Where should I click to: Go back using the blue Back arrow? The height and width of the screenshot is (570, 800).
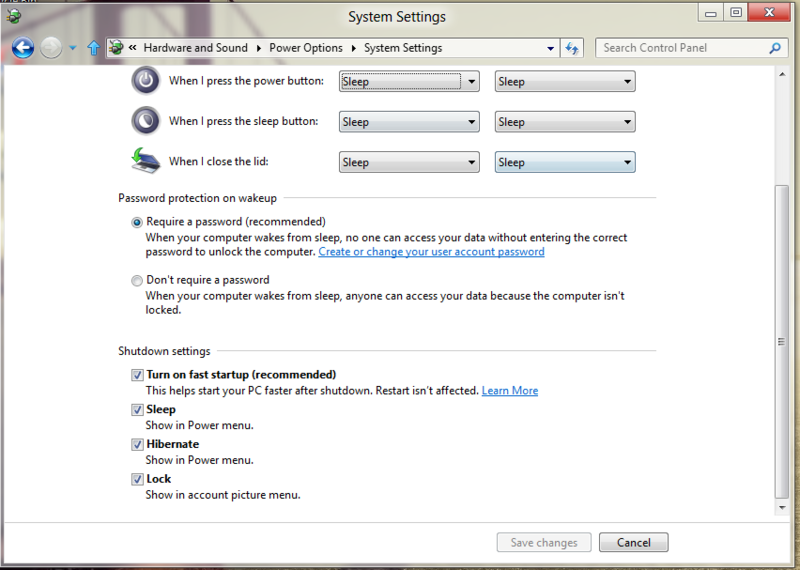(x=22, y=48)
